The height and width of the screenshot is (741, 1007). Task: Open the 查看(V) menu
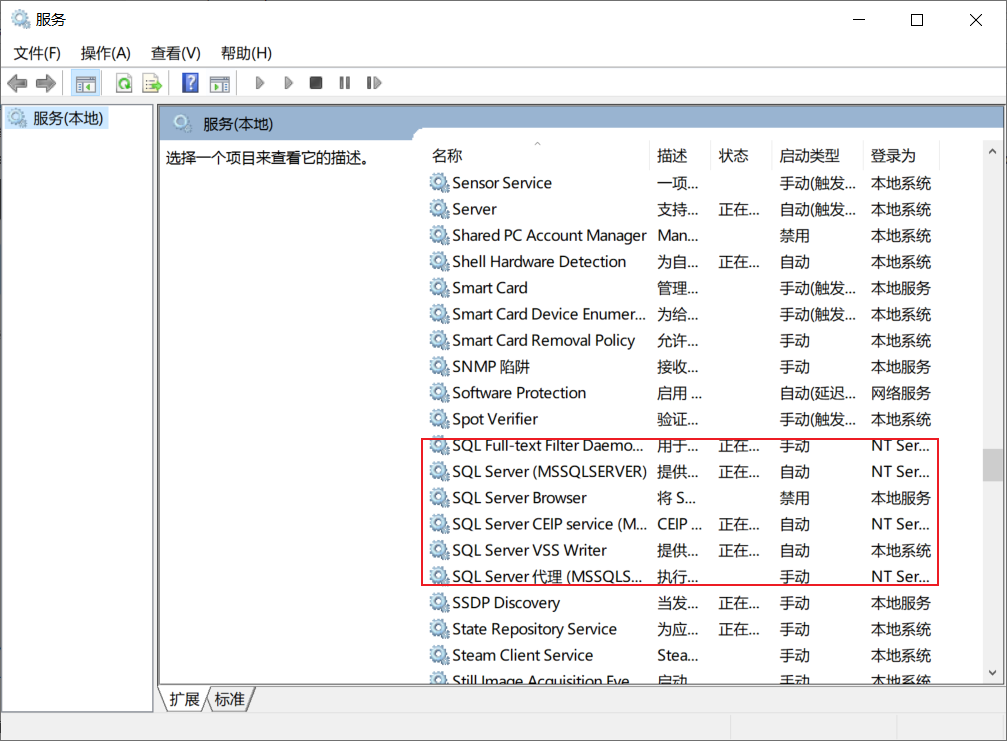pos(176,53)
